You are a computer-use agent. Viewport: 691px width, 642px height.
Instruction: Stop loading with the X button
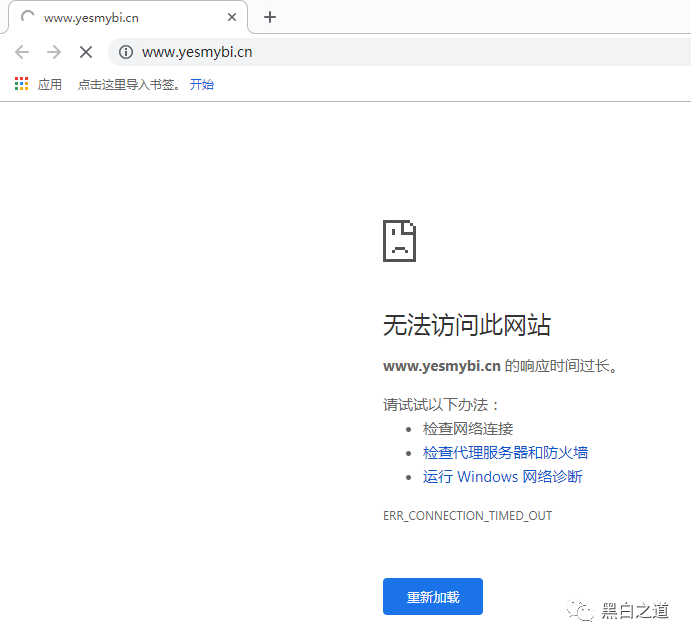point(86,52)
